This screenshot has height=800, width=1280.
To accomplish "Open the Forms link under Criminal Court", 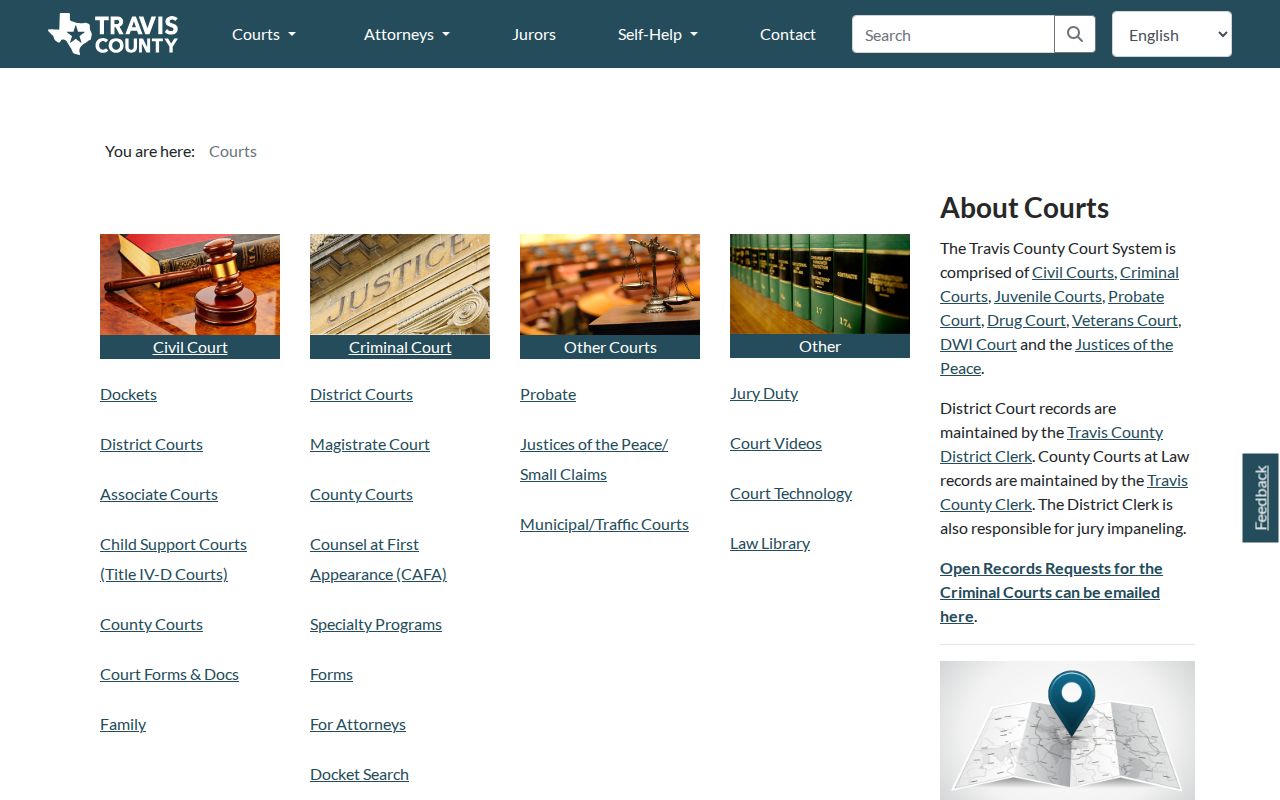I will 331,674.
